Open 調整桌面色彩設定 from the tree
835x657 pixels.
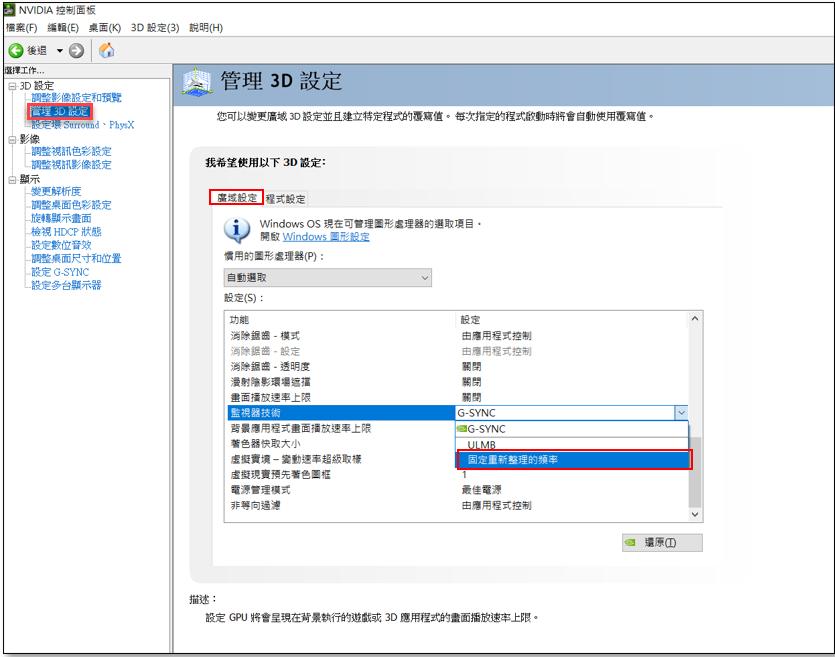(x=71, y=205)
